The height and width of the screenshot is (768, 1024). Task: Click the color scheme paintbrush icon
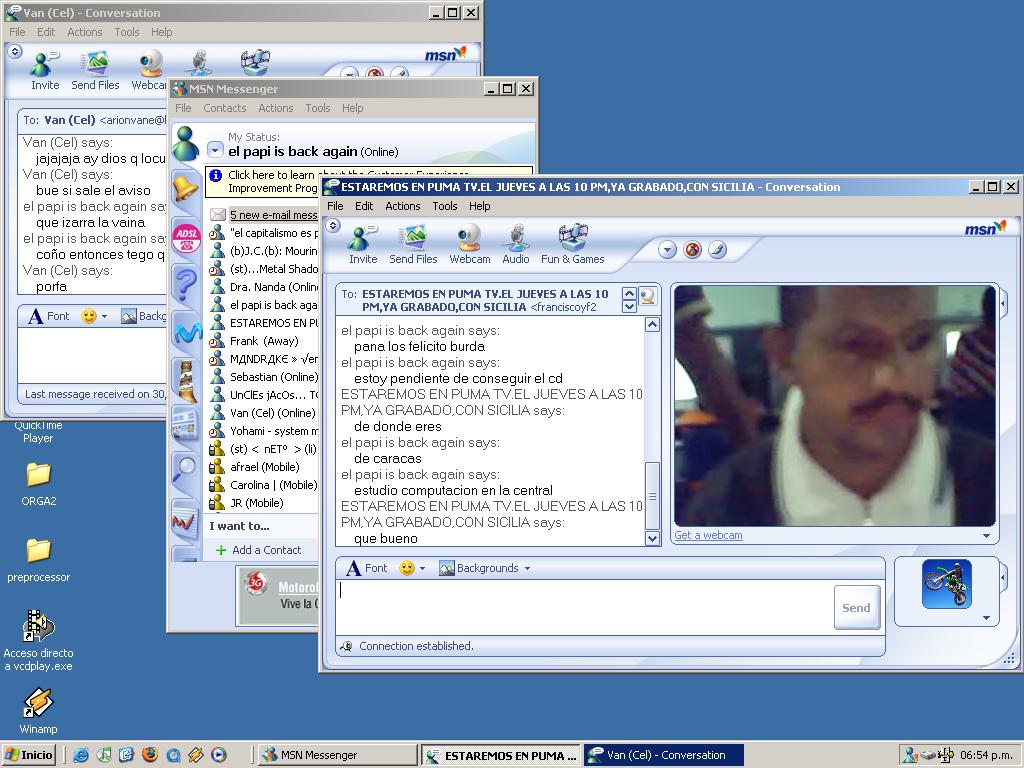(717, 249)
